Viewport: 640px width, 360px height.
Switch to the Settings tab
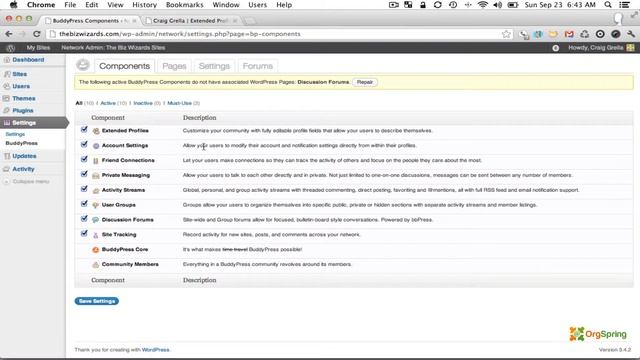[x=214, y=66]
